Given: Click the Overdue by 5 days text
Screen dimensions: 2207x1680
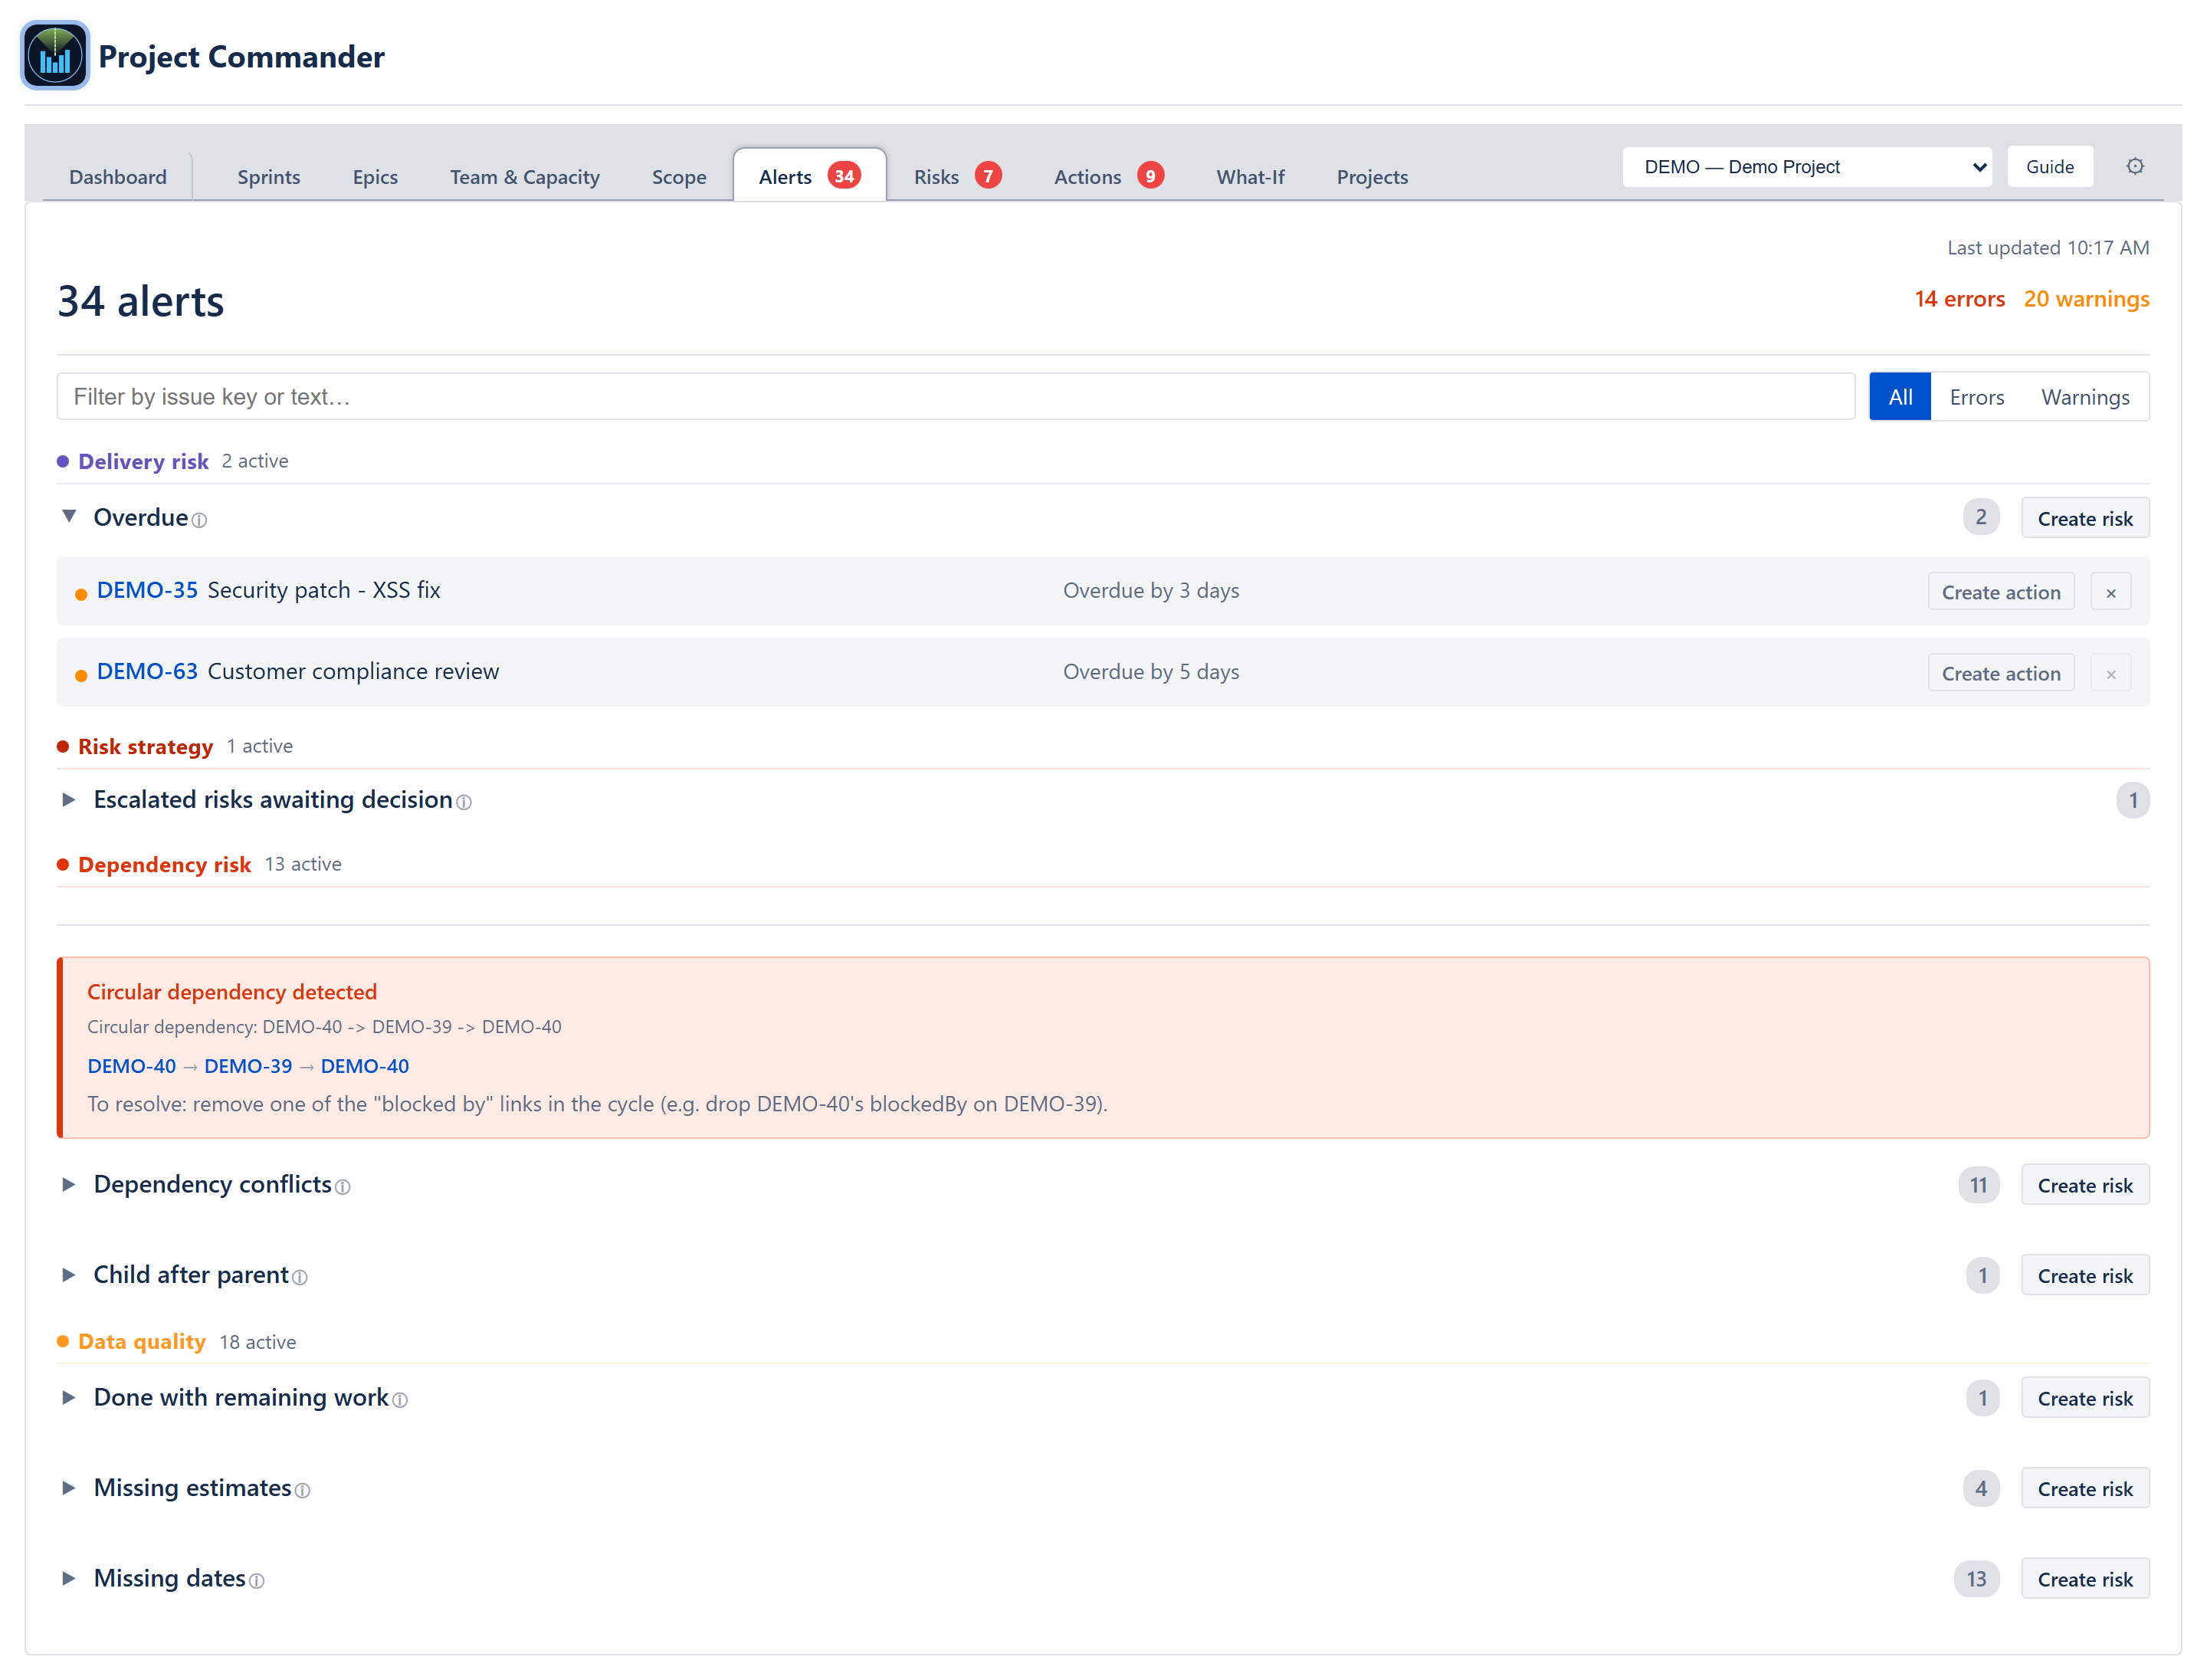Looking at the screenshot, I should click(x=1151, y=672).
